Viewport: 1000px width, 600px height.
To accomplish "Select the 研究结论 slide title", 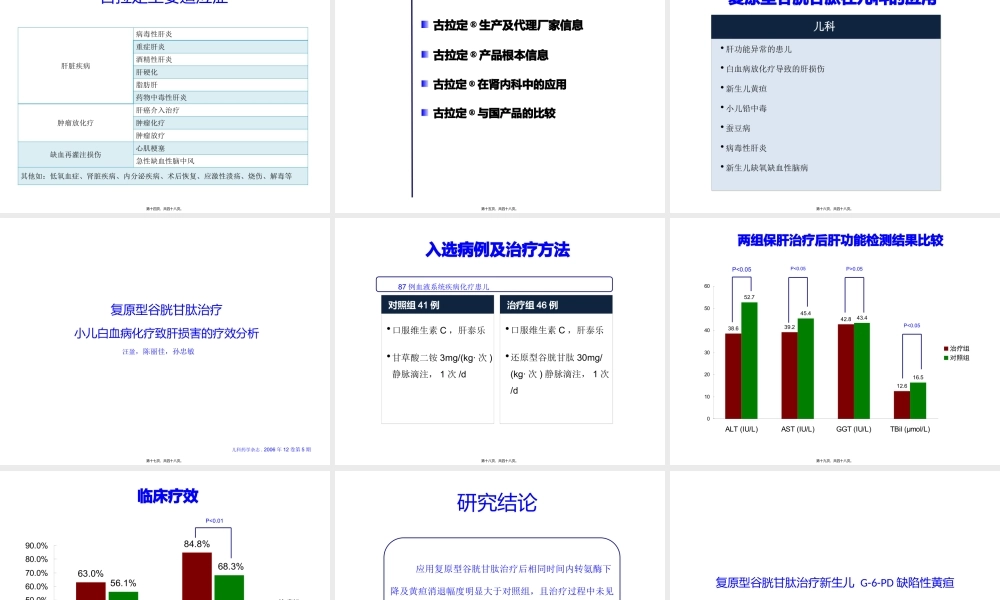I will 498,501.
